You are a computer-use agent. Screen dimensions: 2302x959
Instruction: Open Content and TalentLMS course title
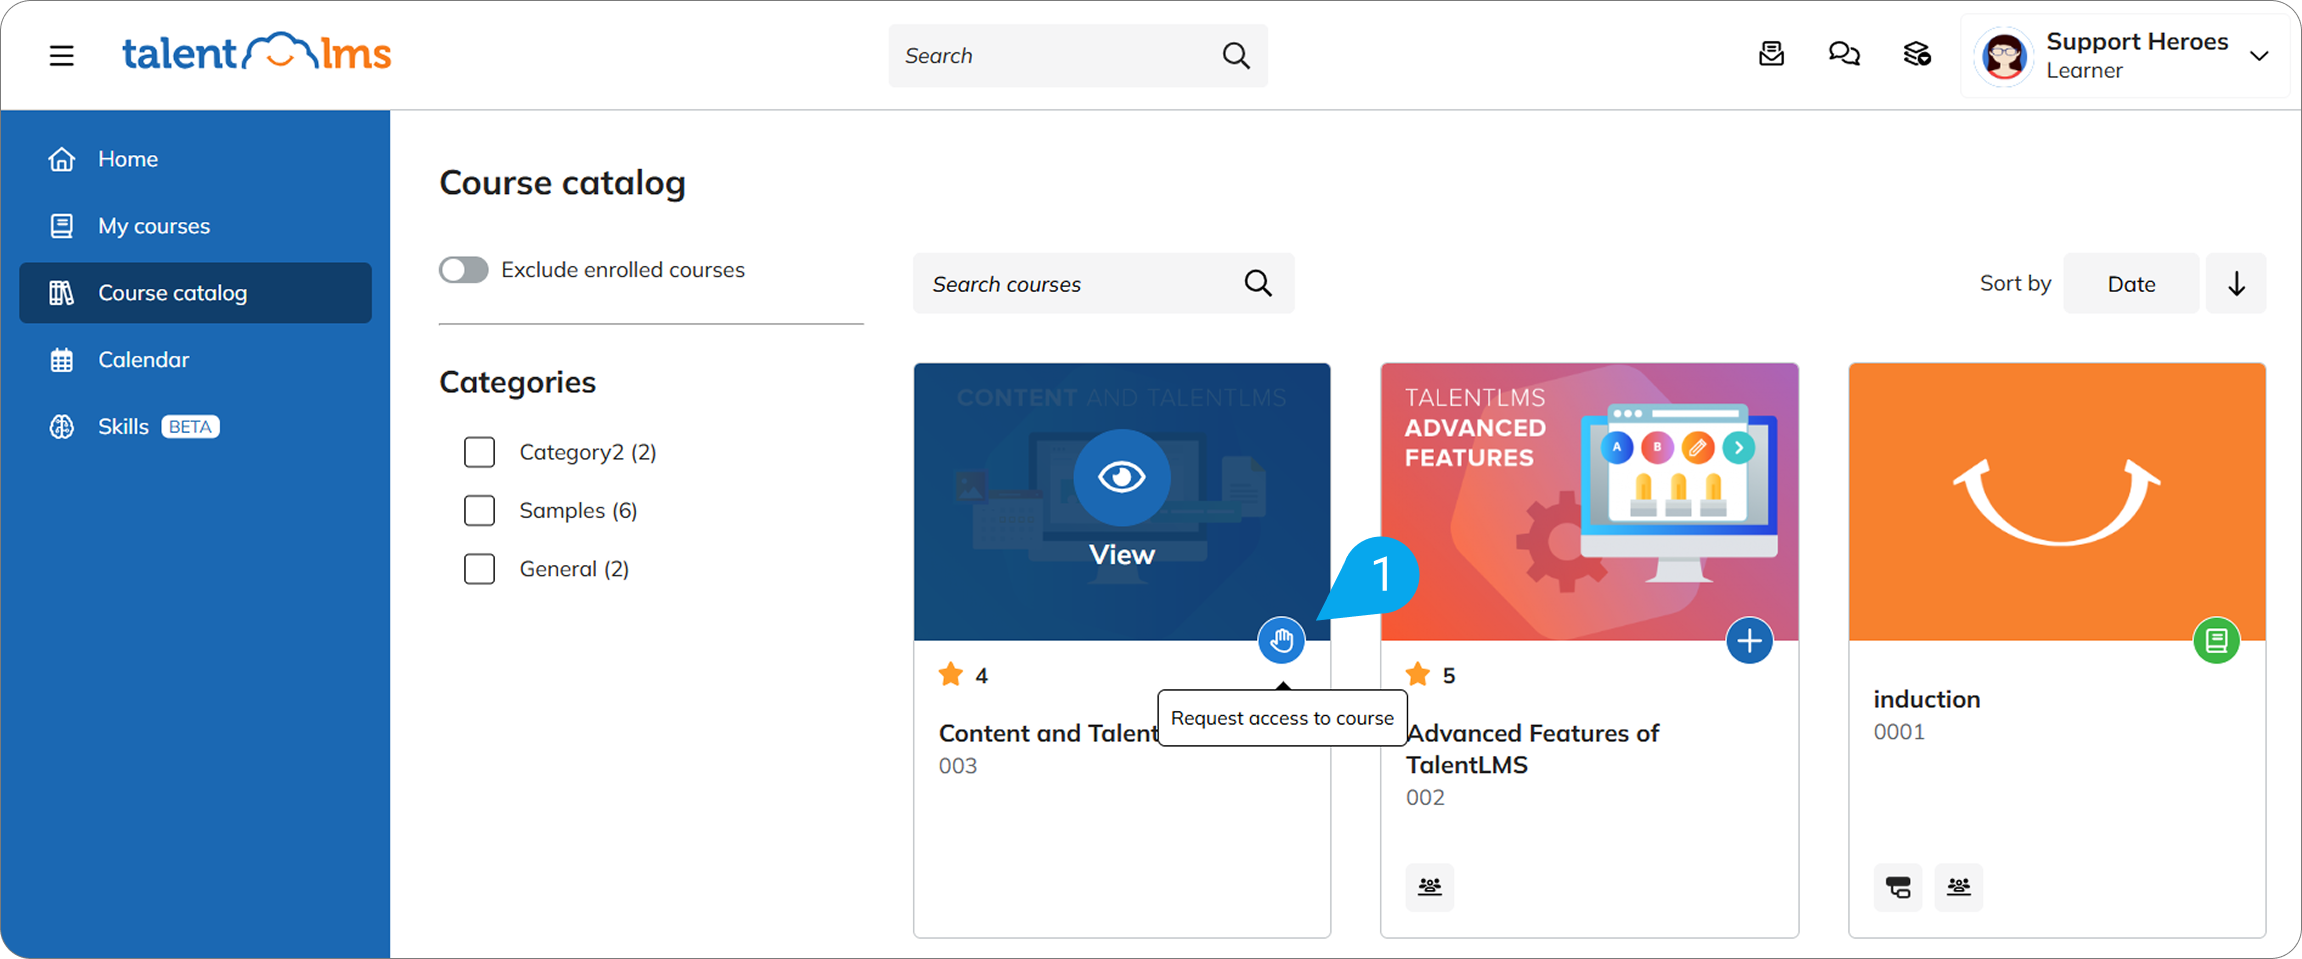(x=1048, y=734)
